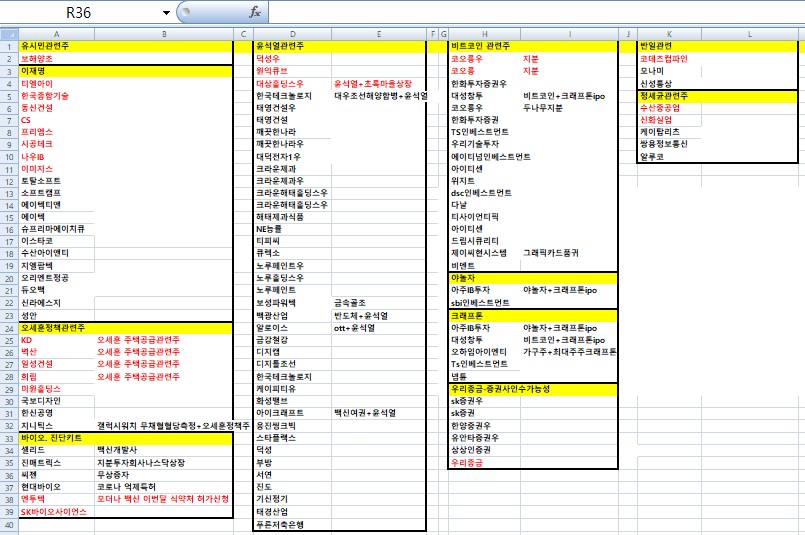
Task: Click the Name Box showing R36
Action: pos(80,12)
